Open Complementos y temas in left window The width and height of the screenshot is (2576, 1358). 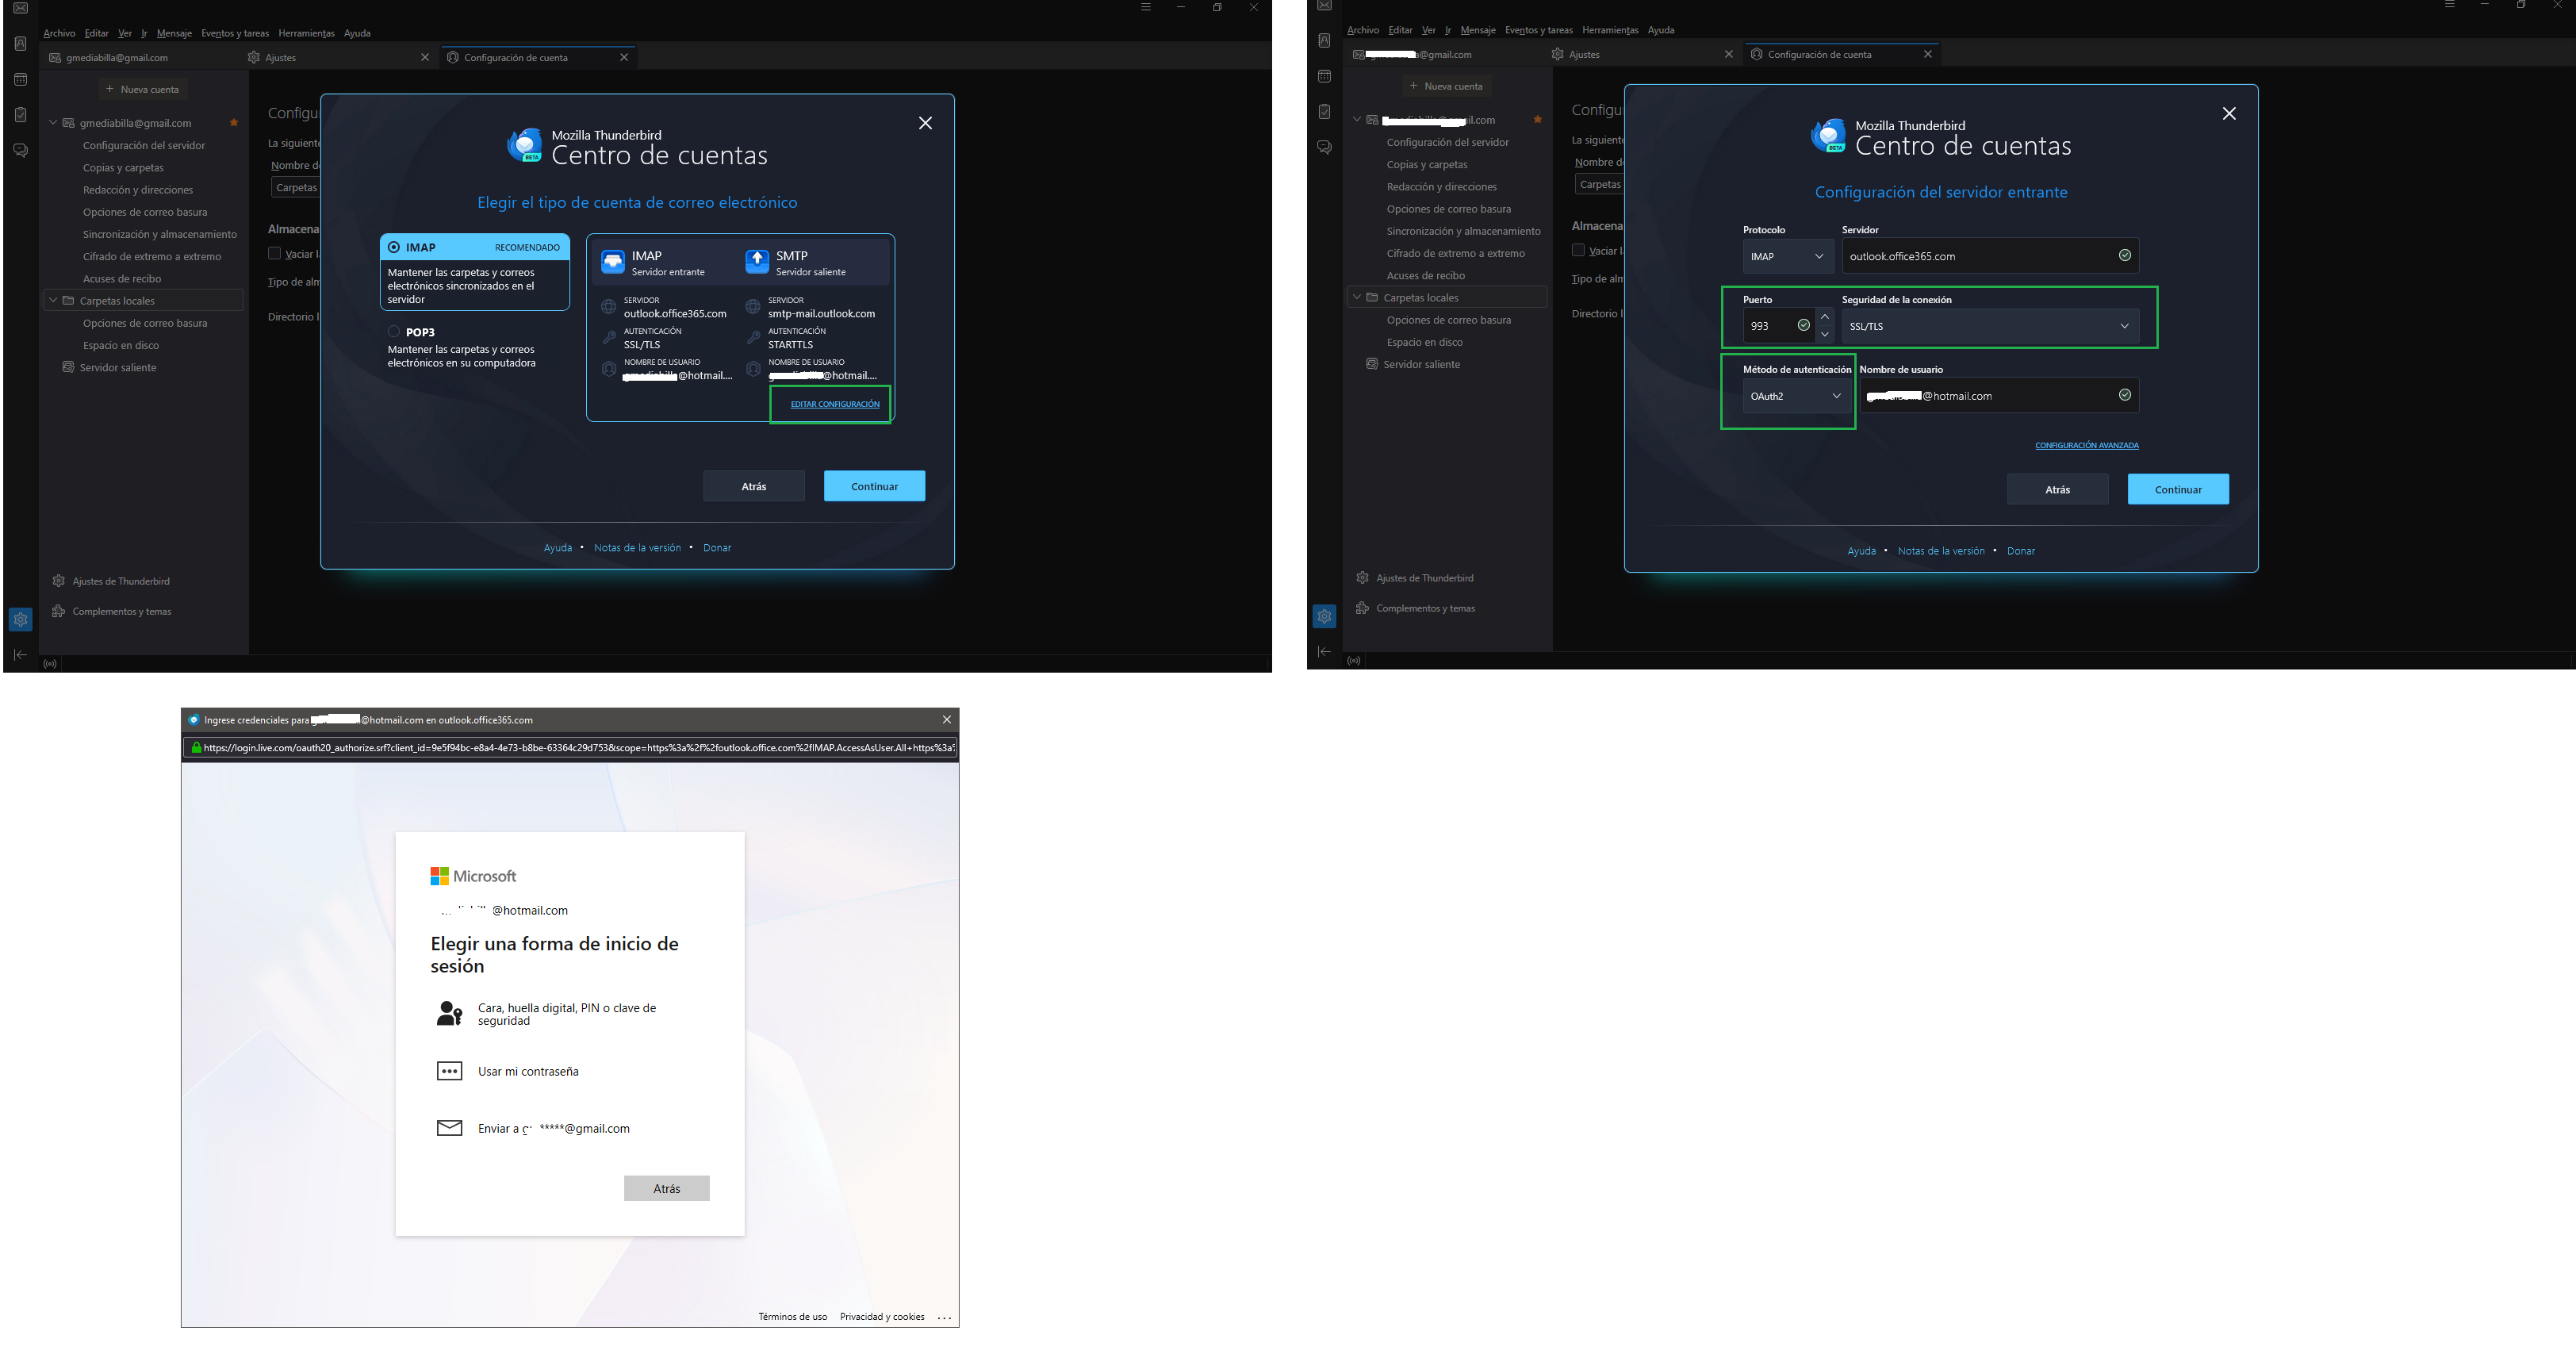coord(112,611)
